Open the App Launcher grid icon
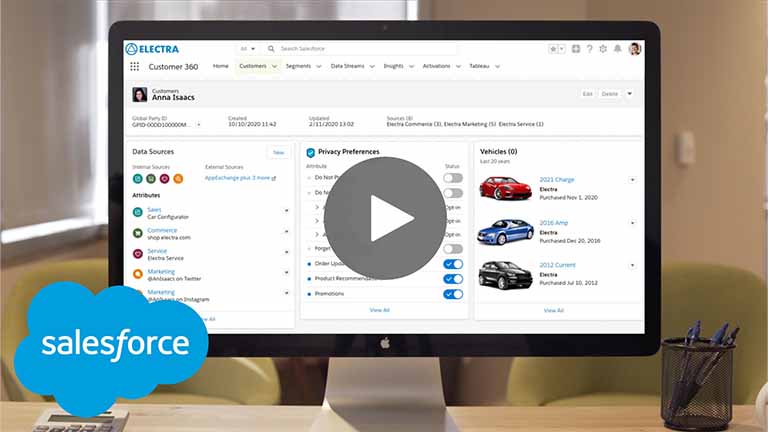 click(x=135, y=67)
